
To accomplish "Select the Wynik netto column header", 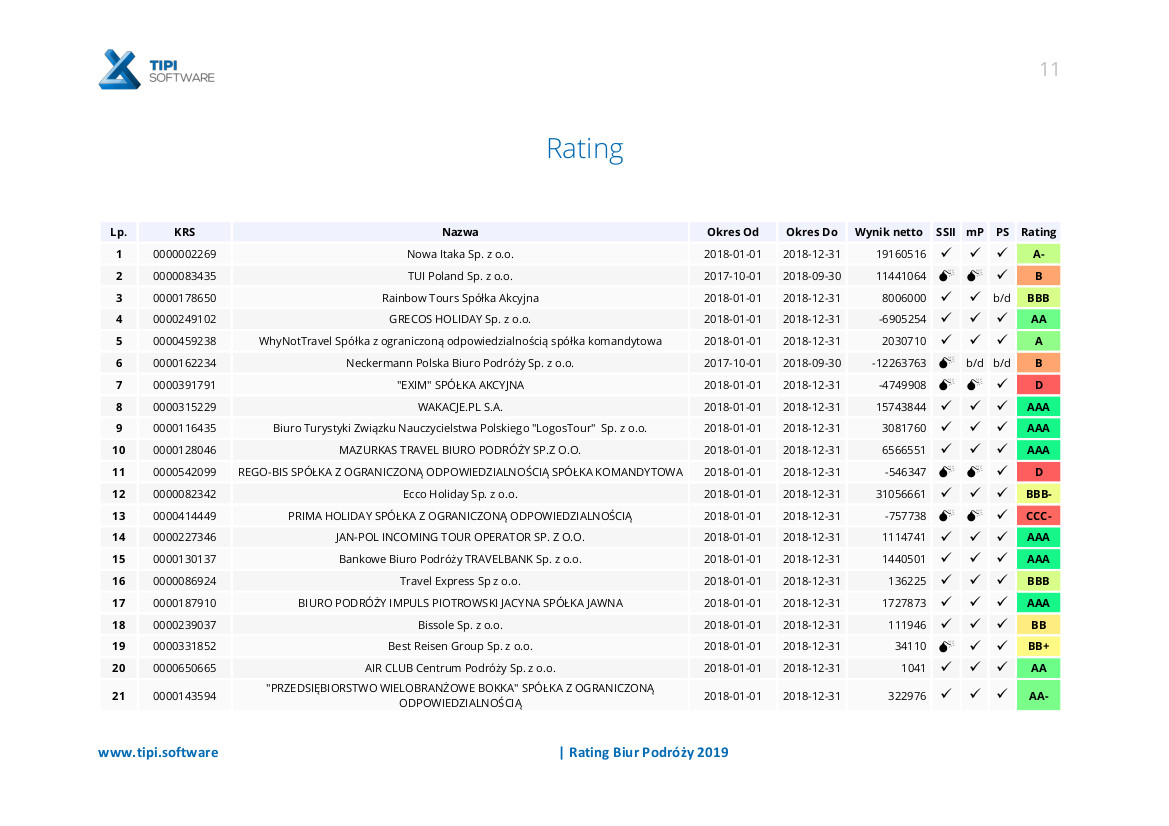I will (x=888, y=232).
